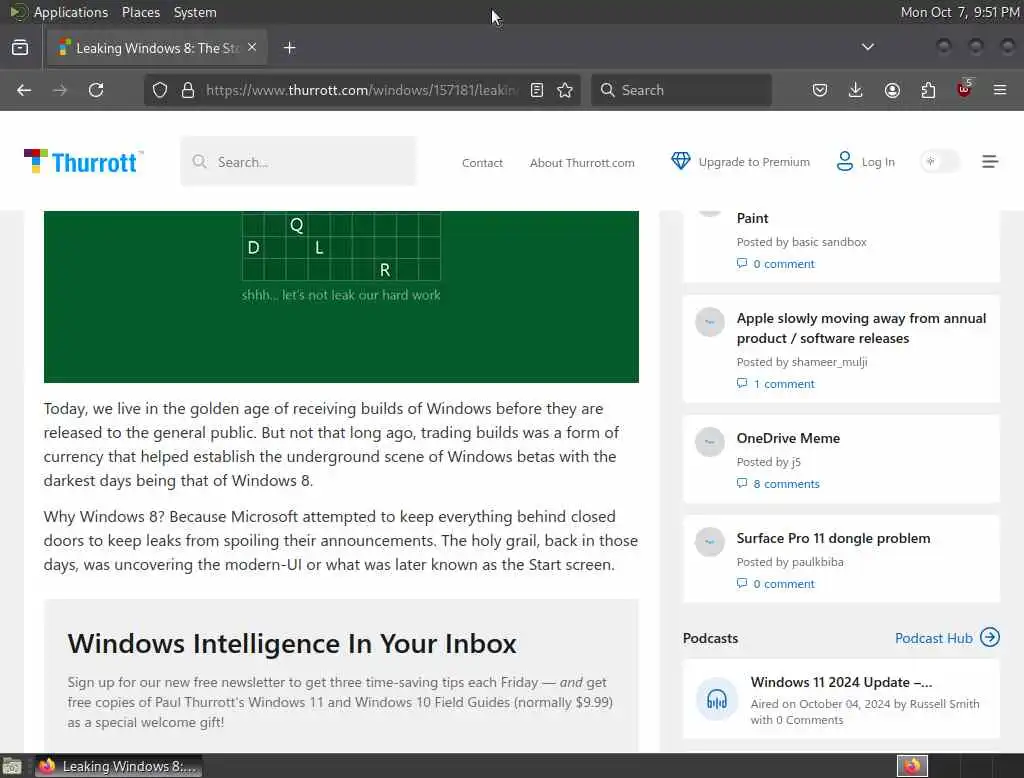Click the padlock site security icon
Viewport: 1024px width, 778px height.
(x=188, y=90)
